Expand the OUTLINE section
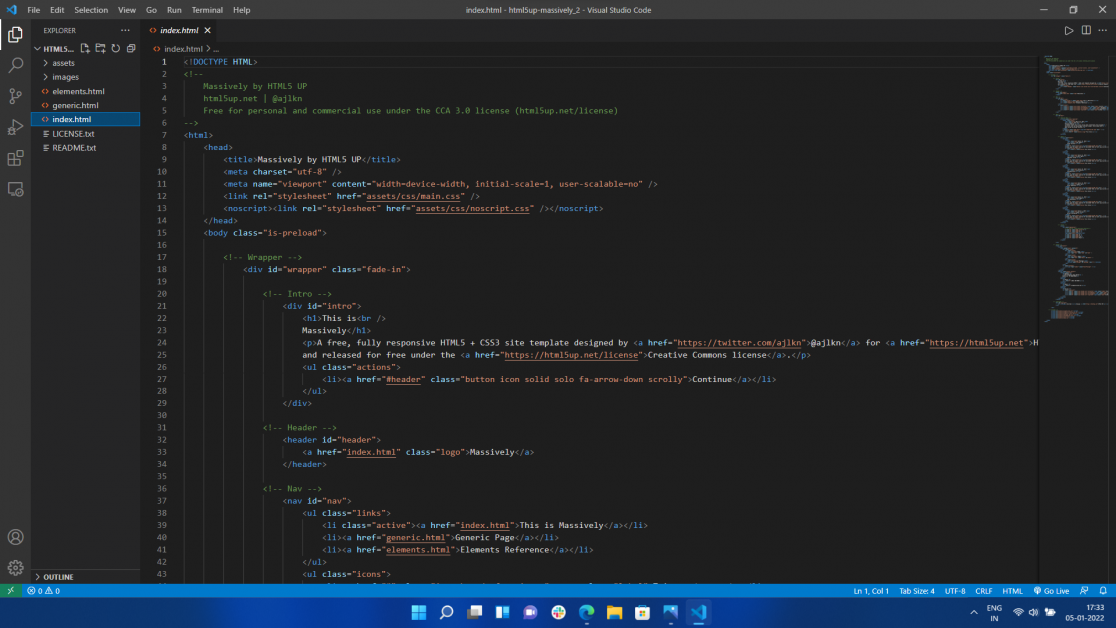Image resolution: width=1116 pixels, height=628 pixels. click(58, 577)
